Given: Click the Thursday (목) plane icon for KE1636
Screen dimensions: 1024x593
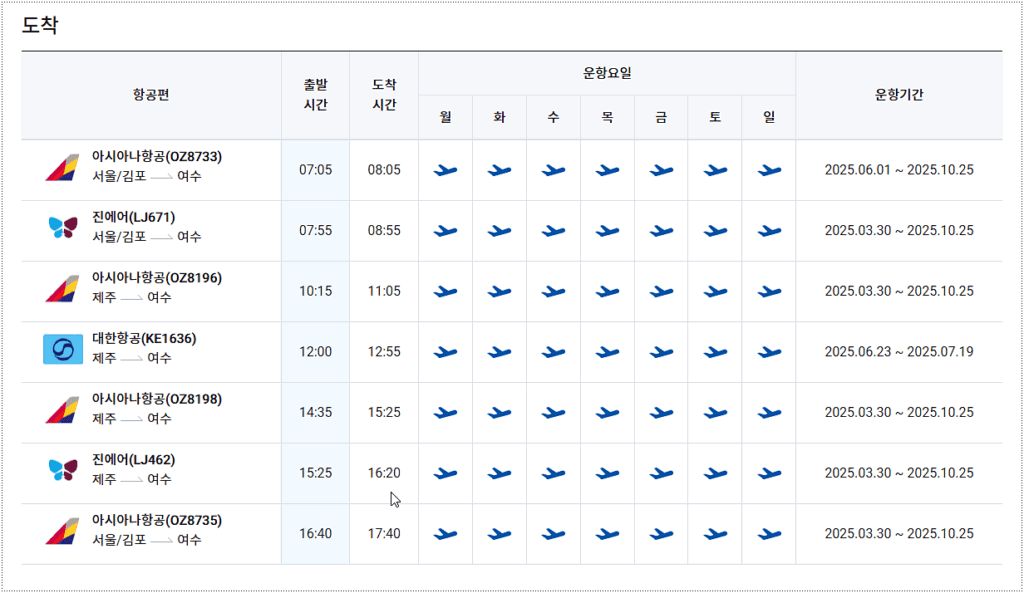Looking at the screenshot, I should tap(607, 353).
